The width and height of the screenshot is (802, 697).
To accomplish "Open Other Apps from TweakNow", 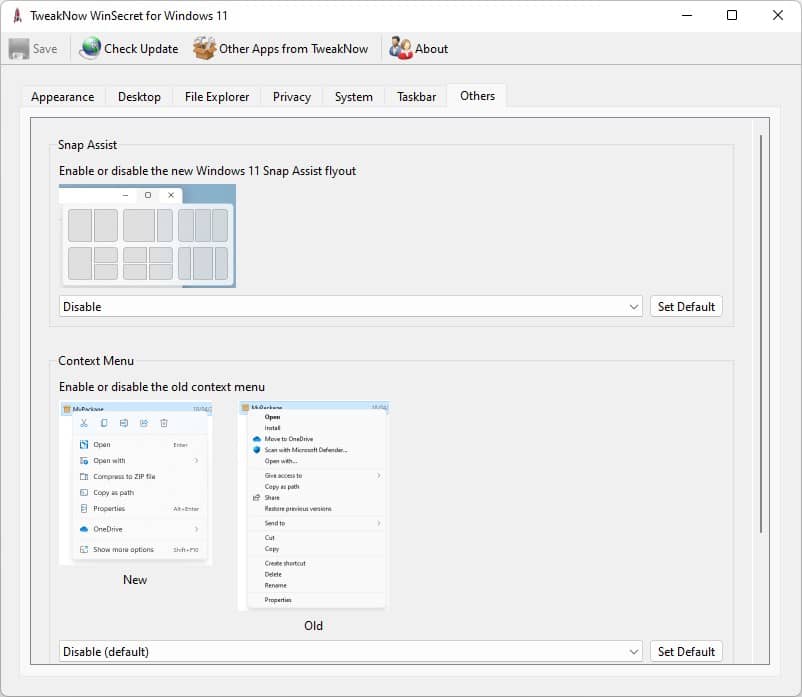I will pos(294,49).
